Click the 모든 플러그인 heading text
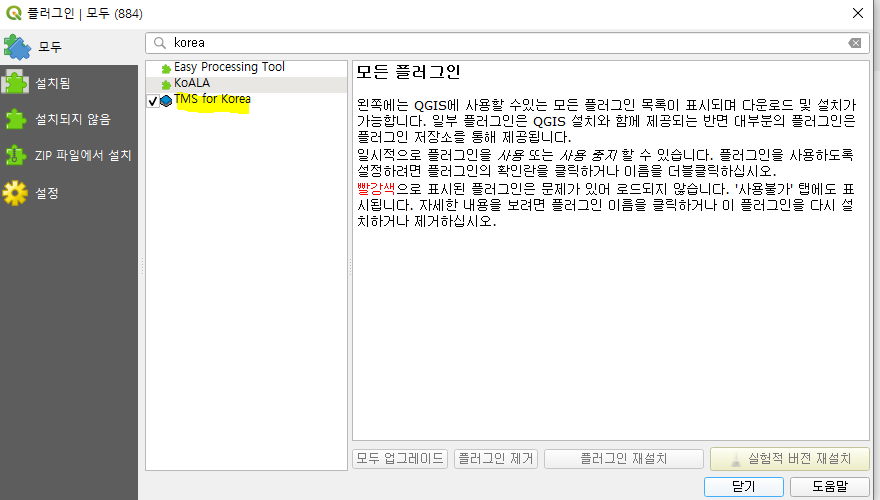880x500 pixels. coord(409,72)
